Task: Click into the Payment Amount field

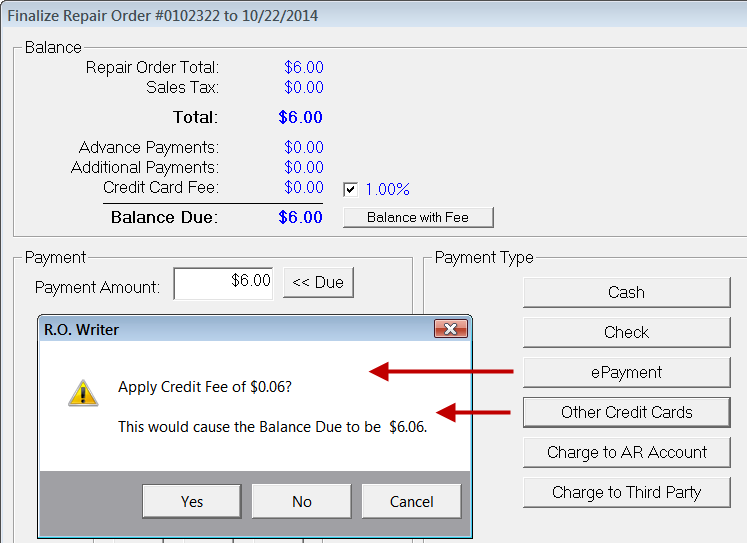Action: 224,283
